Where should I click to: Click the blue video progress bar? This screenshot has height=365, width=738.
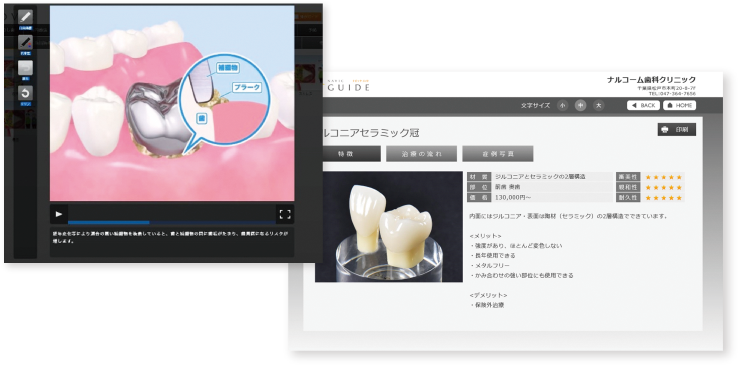coord(109,222)
